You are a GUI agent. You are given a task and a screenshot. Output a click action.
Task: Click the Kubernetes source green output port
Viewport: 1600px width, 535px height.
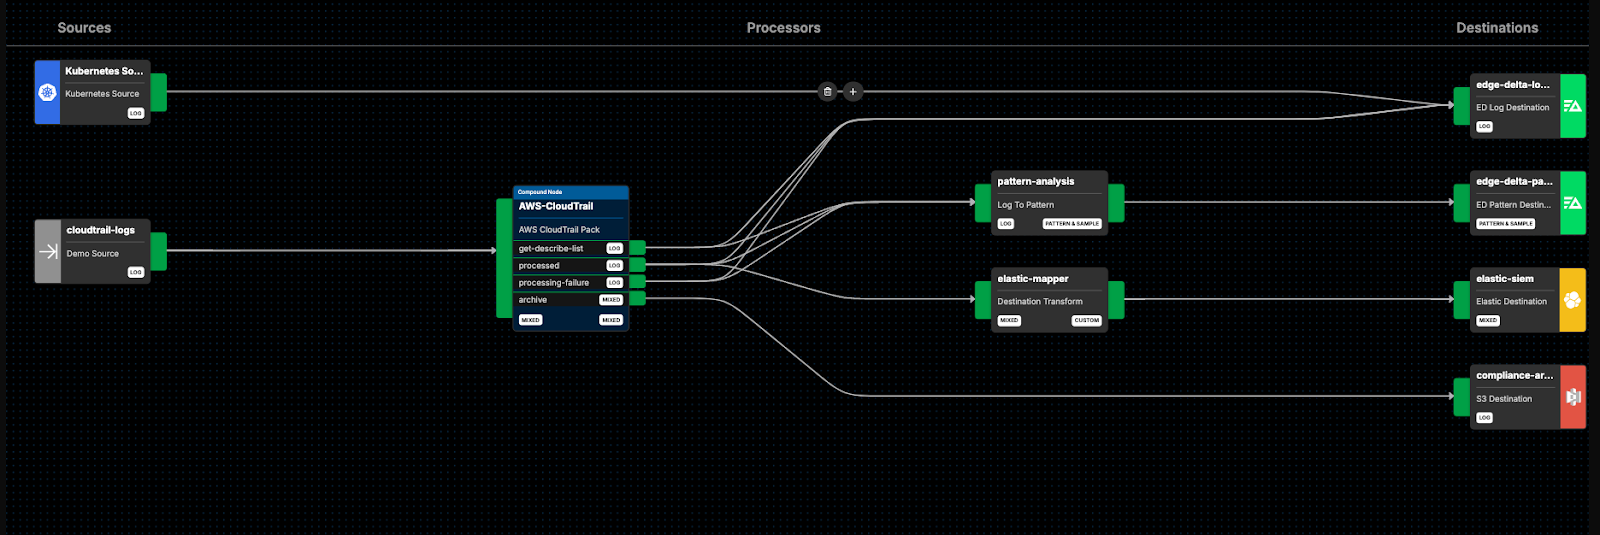159,92
